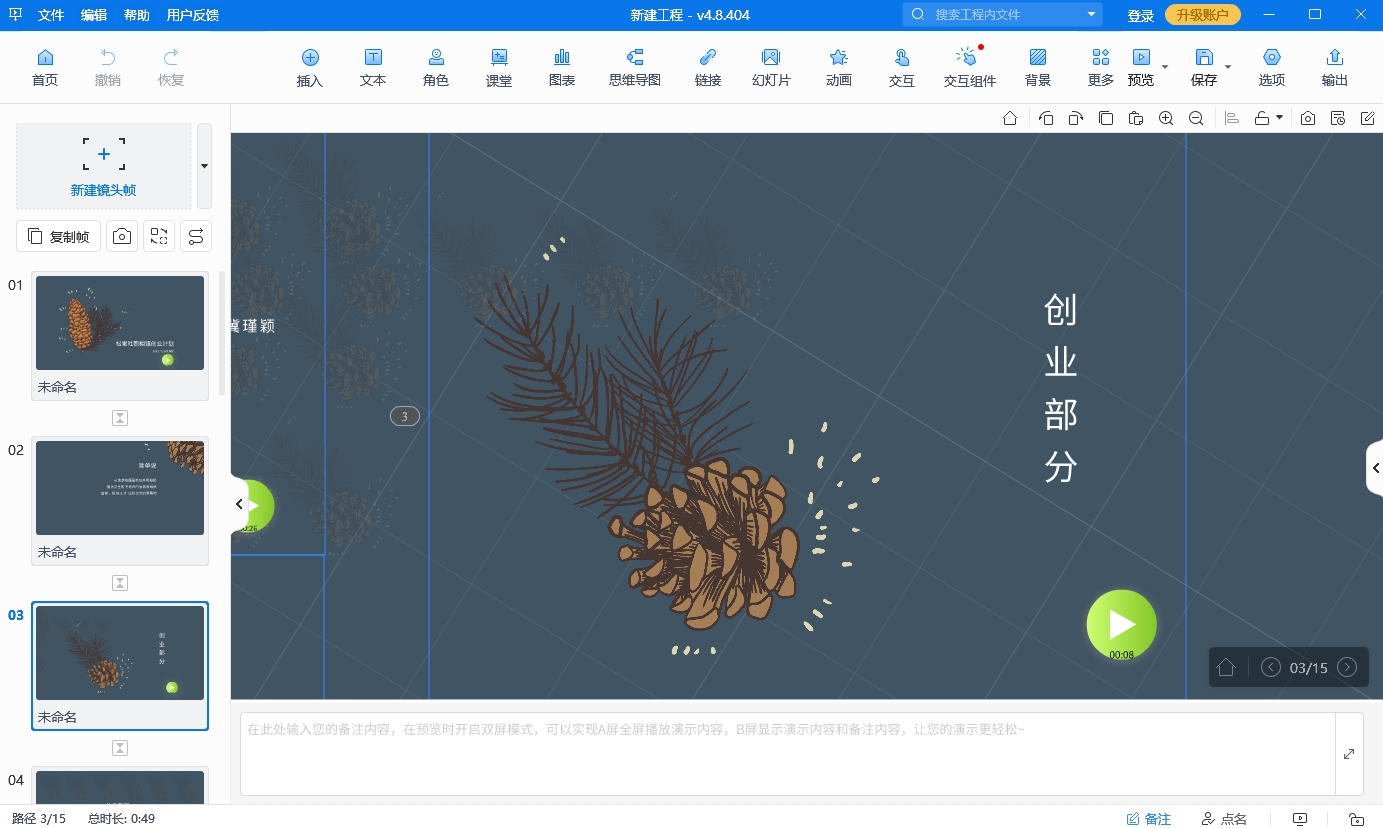Screen dimensions: 1383x828
Task: Go to the next frame in navigator
Action: [1347, 667]
